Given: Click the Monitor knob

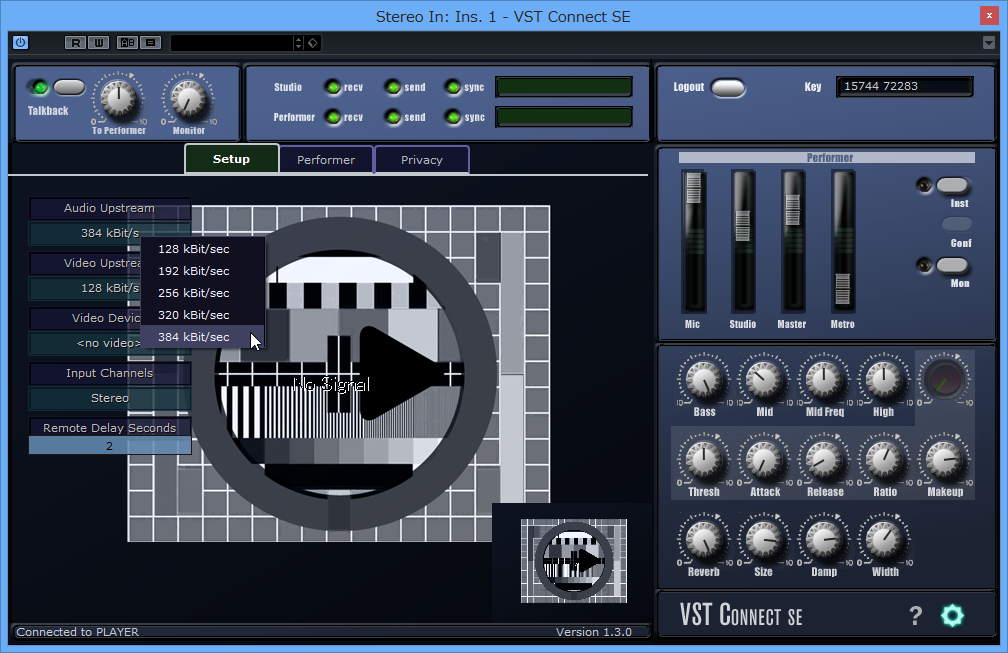Looking at the screenshot, I should pyautogui.click(x=188, y=99).
